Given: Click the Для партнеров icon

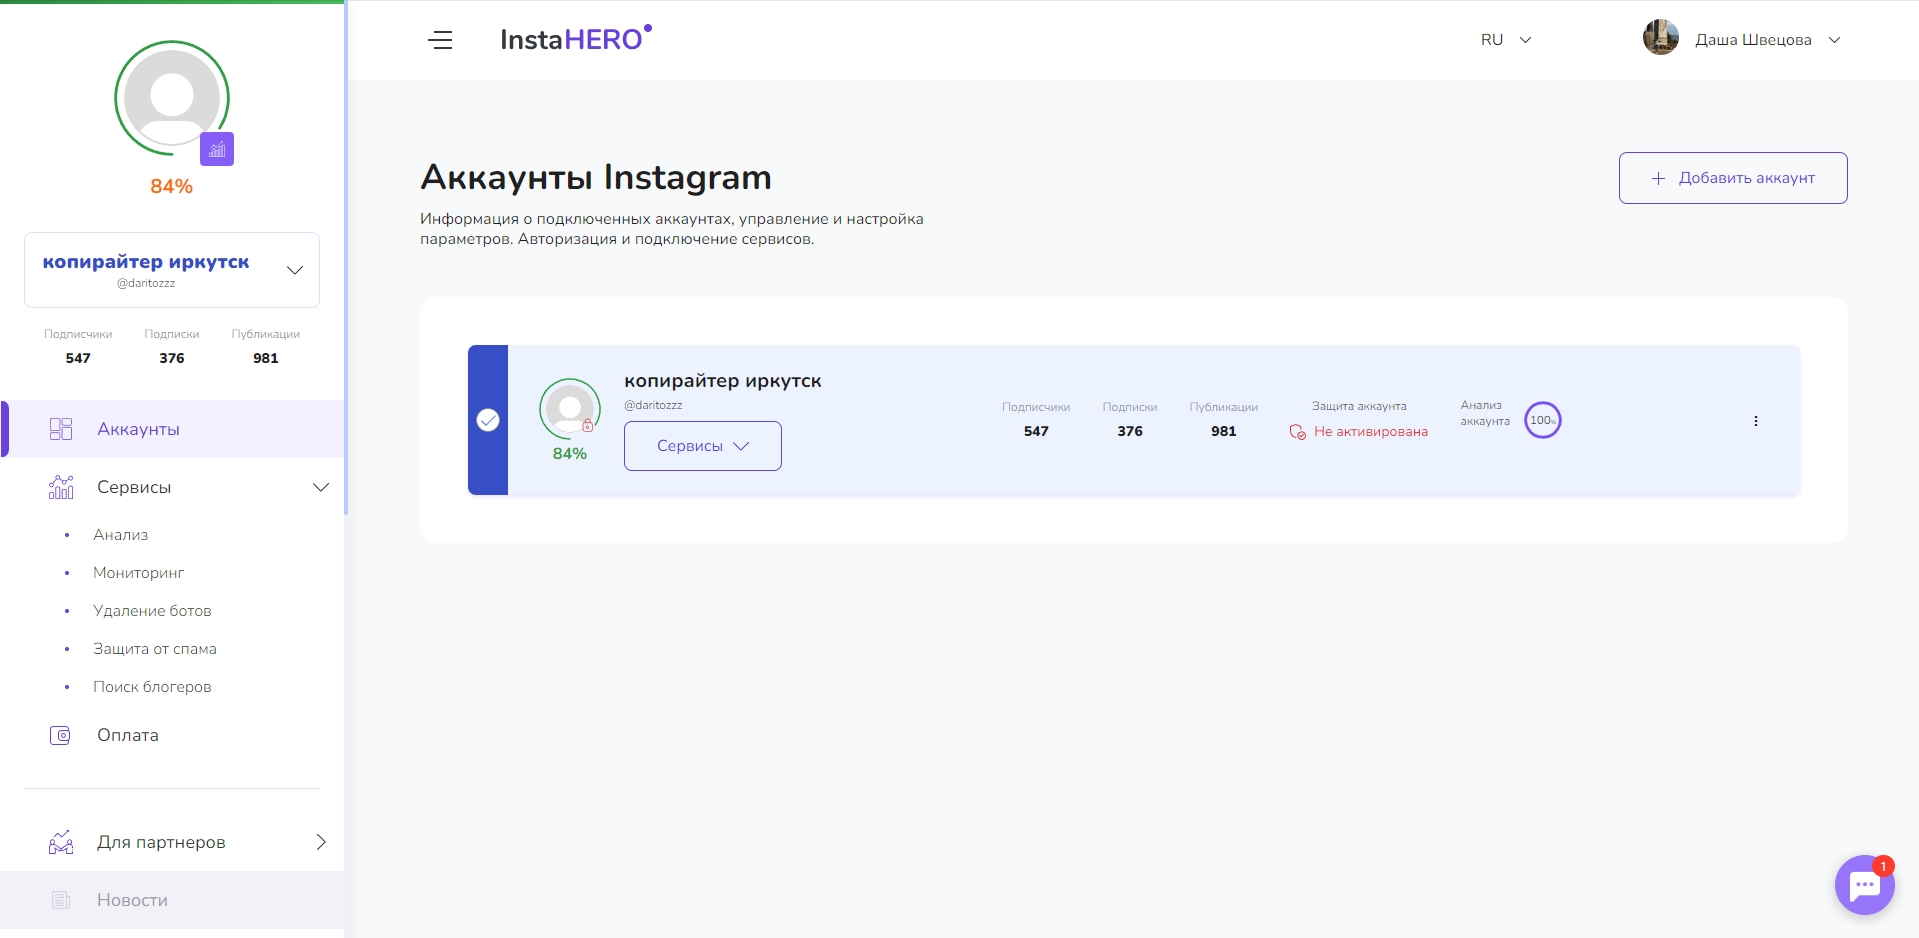Looking at the screenshot, I should pyautogui.click(x=61, y=842).
